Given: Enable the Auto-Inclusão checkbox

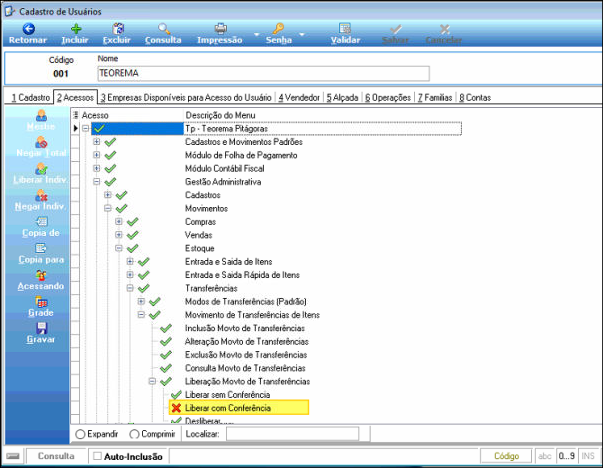Looking at the screenshot, I should click(97, 456).
